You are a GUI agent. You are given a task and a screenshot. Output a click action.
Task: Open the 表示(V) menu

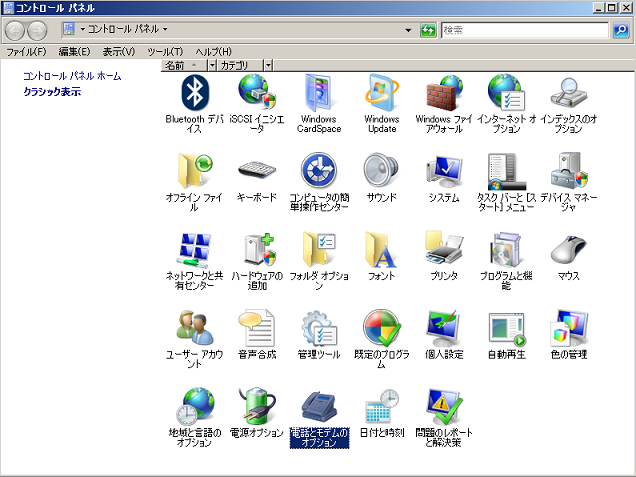(x=118, y=52)
